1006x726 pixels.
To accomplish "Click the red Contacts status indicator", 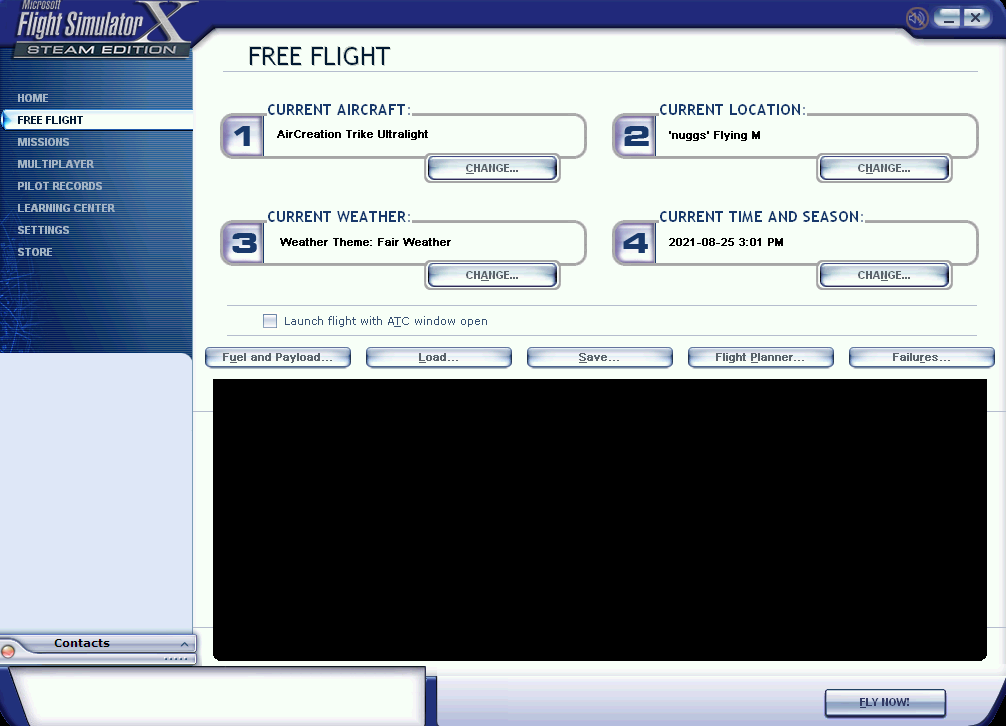I will (x=9, y=651).
